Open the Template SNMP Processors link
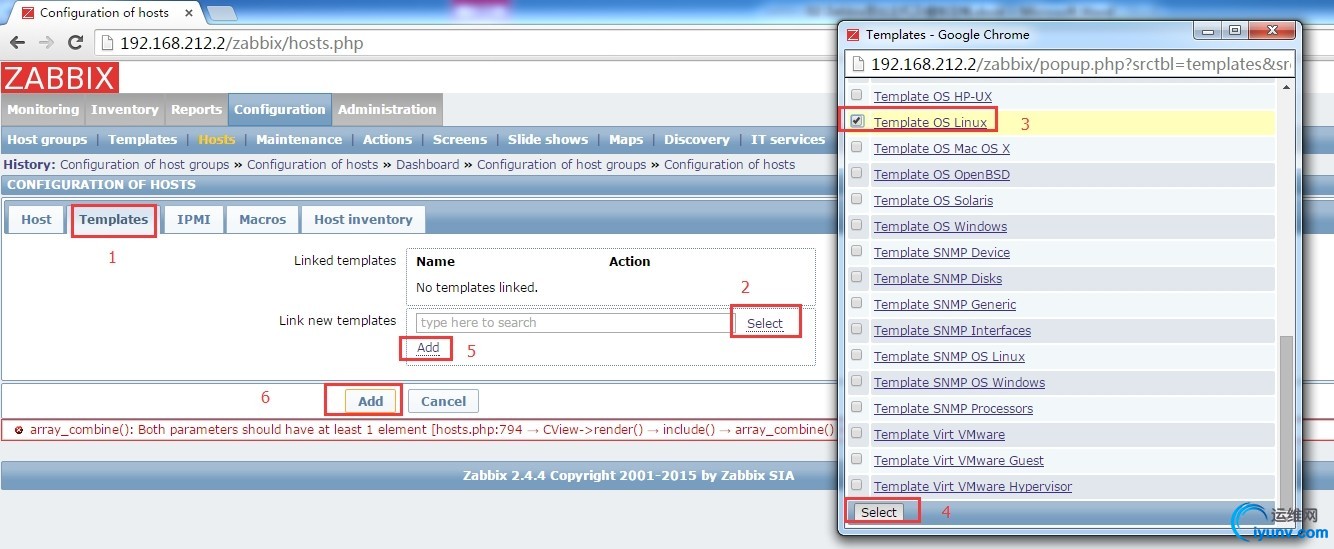The image size is (1334, 549). pos(953,409)
